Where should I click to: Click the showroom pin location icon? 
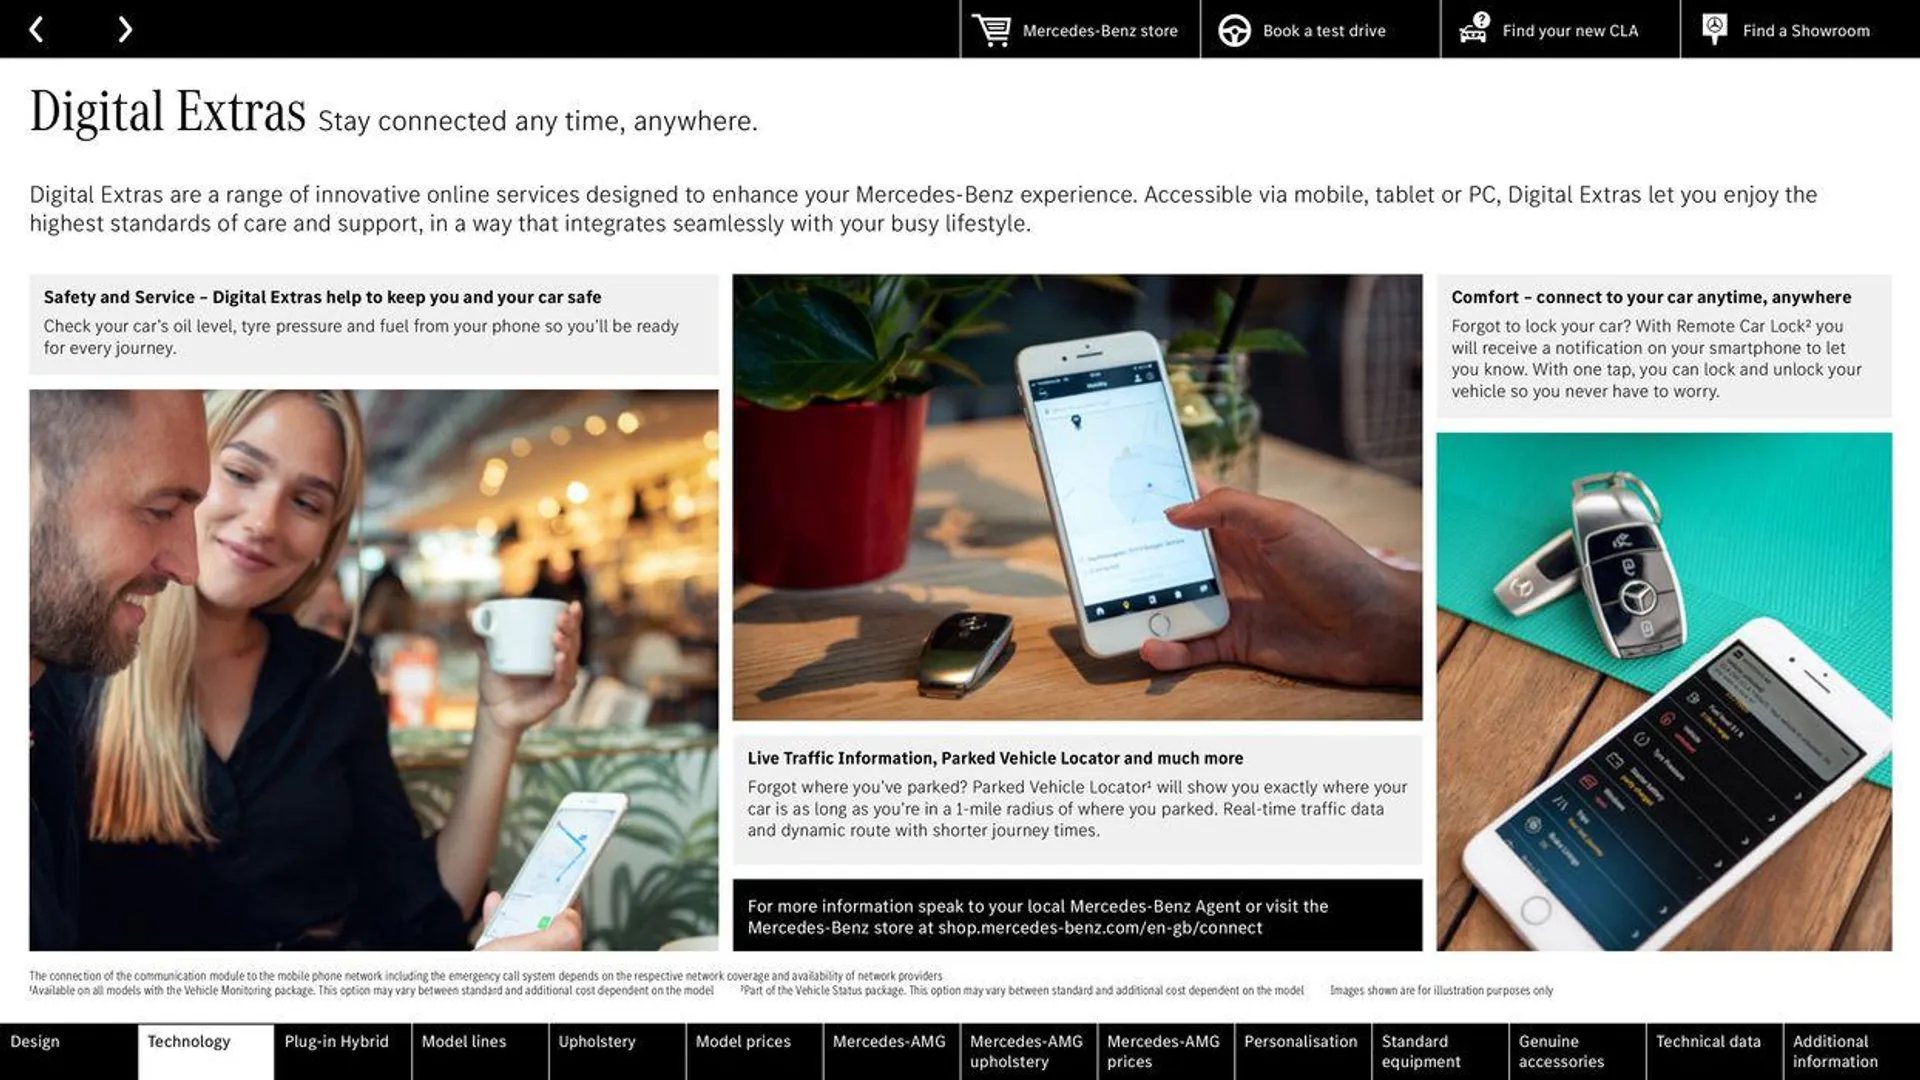point(1714,29)
